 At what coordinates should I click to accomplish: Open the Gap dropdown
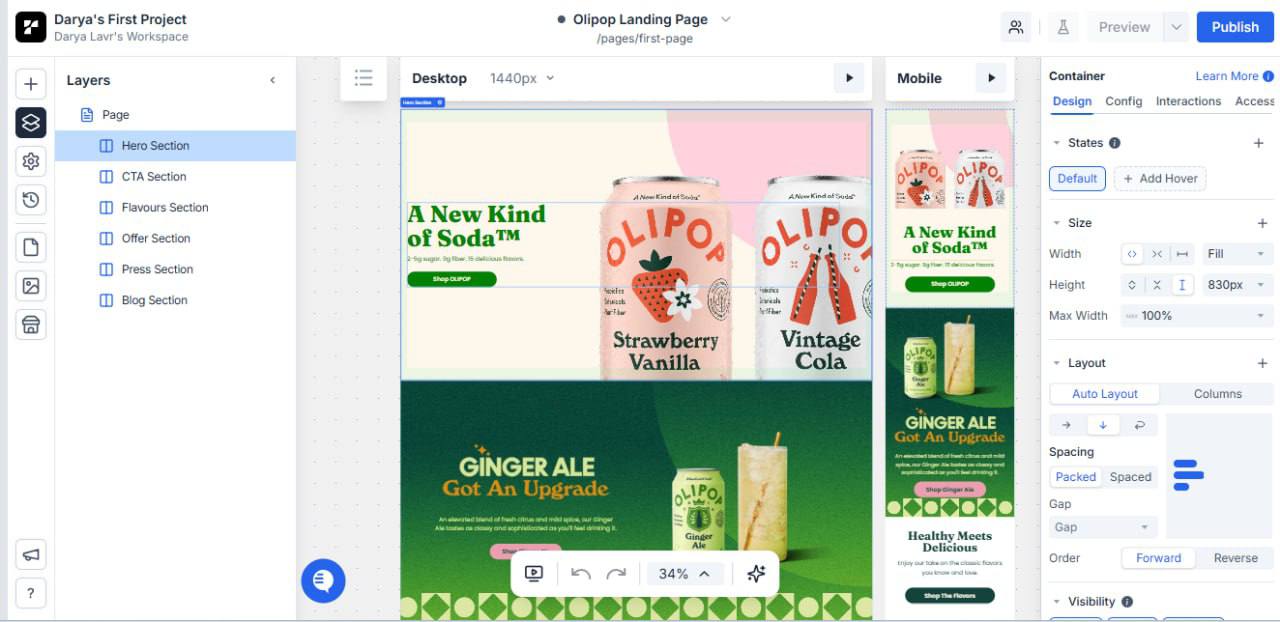(1103, 527)
